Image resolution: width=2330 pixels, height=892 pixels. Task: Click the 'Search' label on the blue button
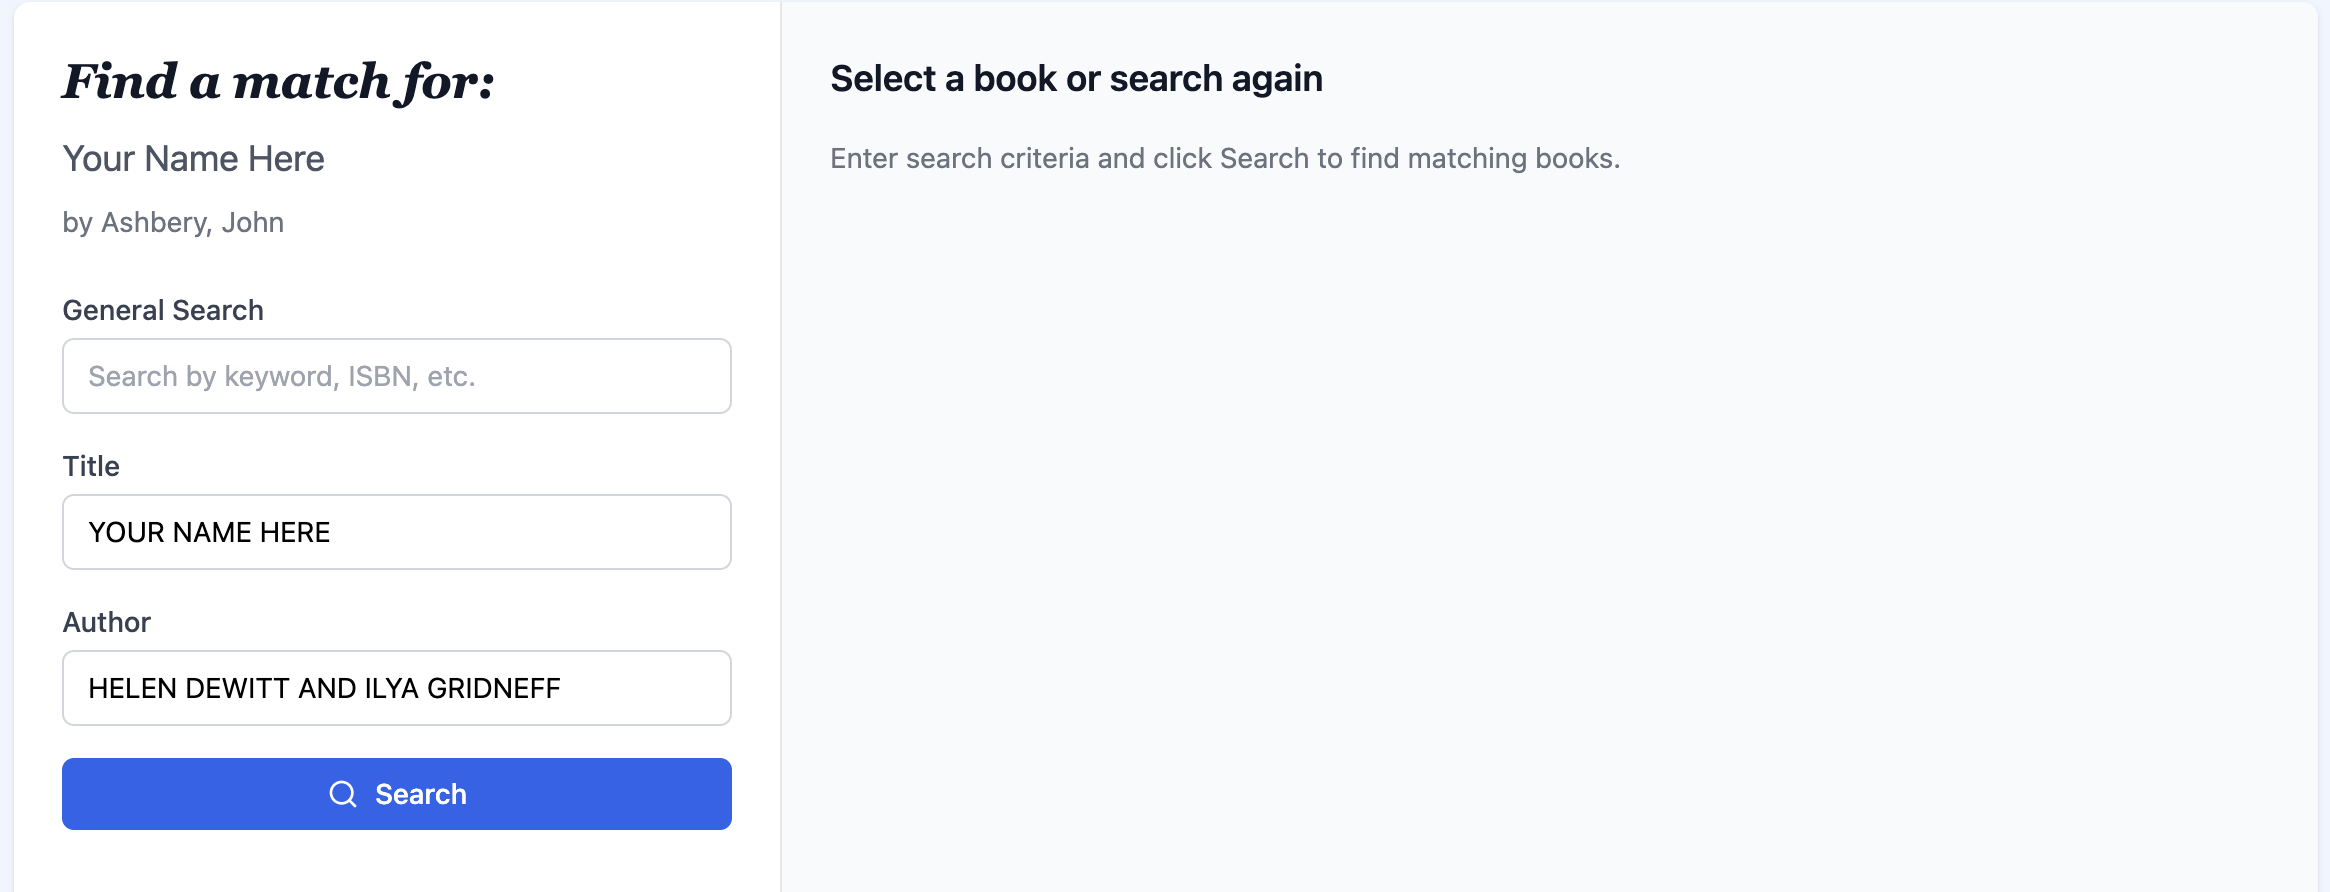(x=418, y=793)
